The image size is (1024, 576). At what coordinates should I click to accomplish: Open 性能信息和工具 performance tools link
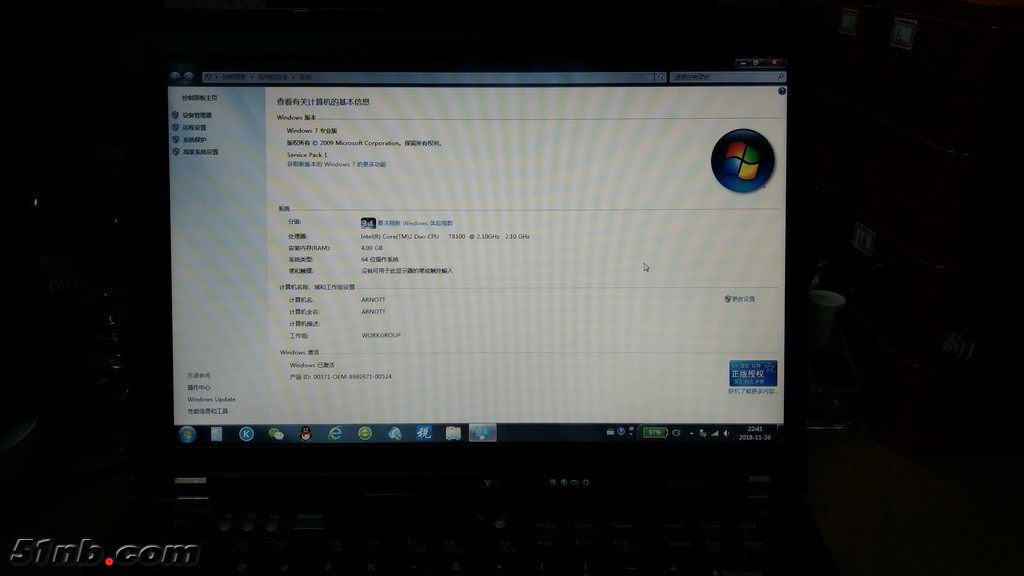pos(208,411)
